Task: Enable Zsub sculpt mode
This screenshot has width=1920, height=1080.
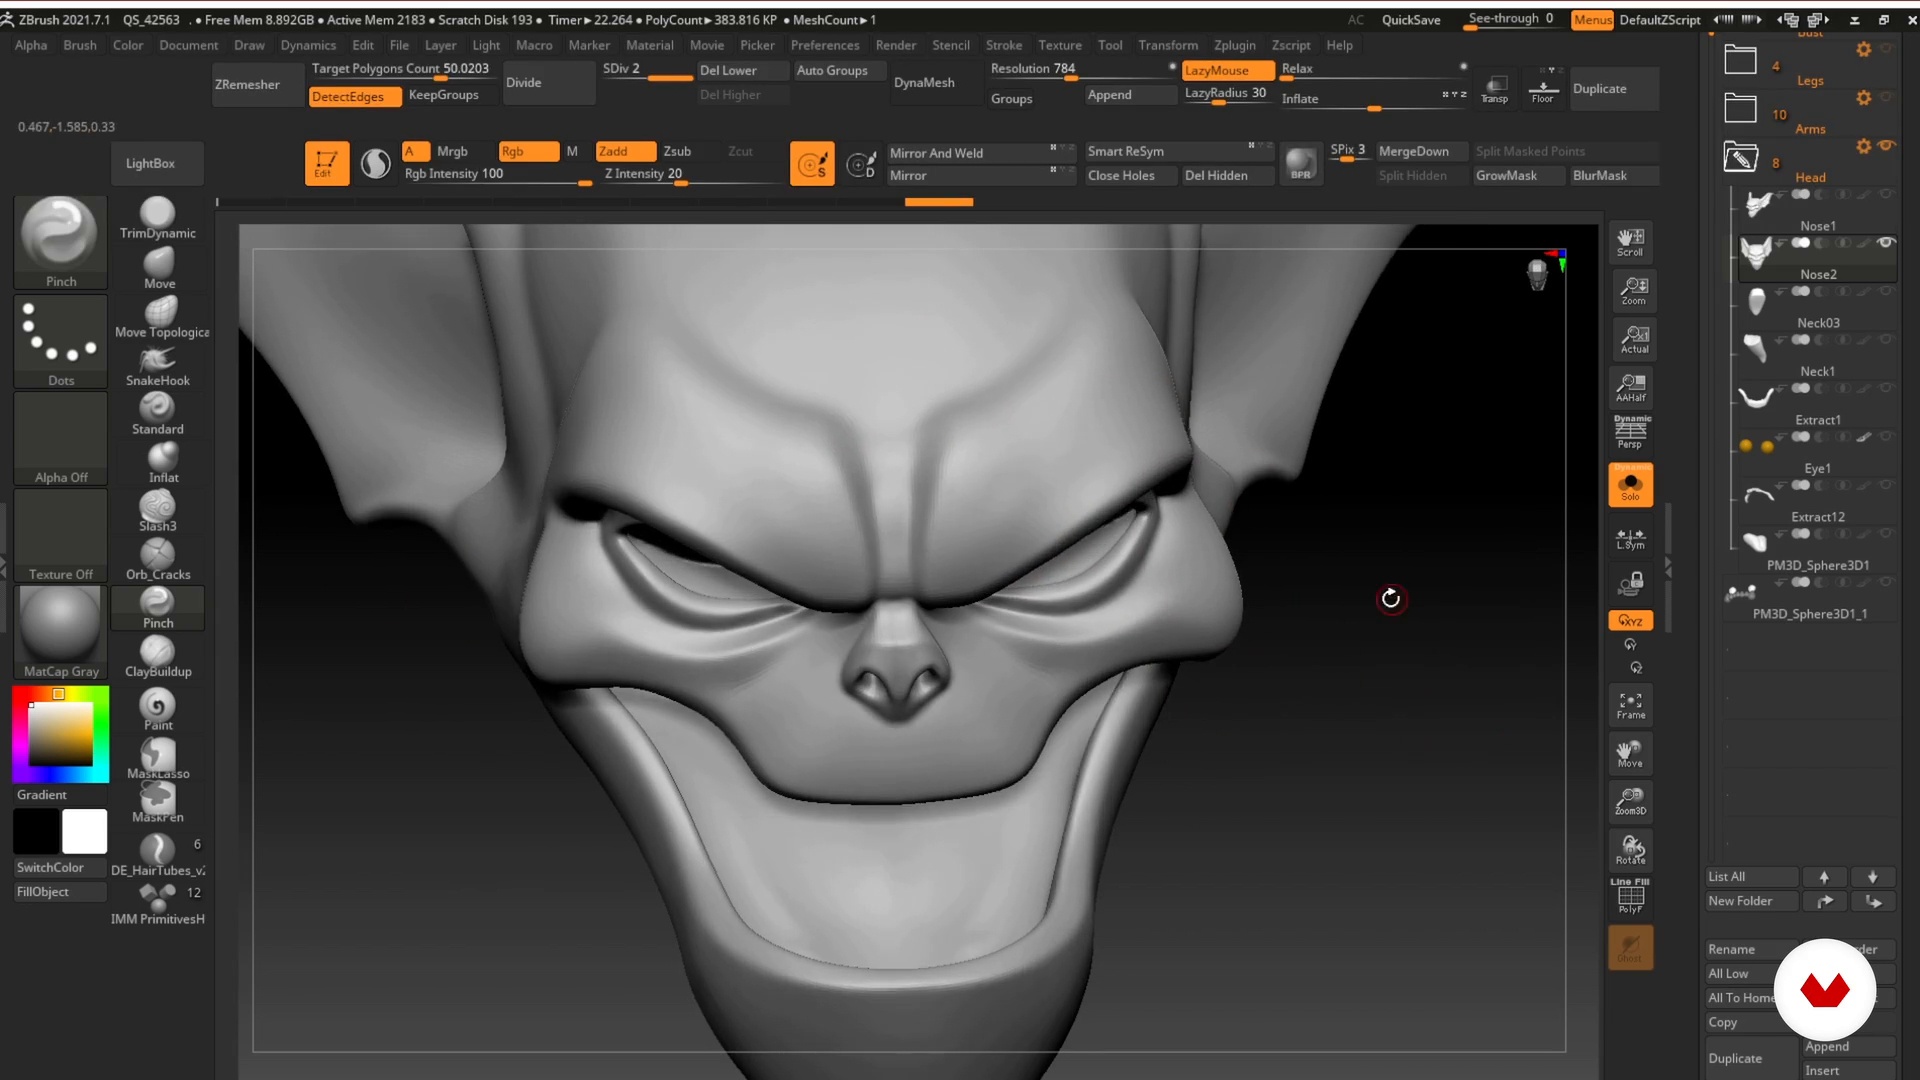Action: pyautogui.click(x=677, y=151)
